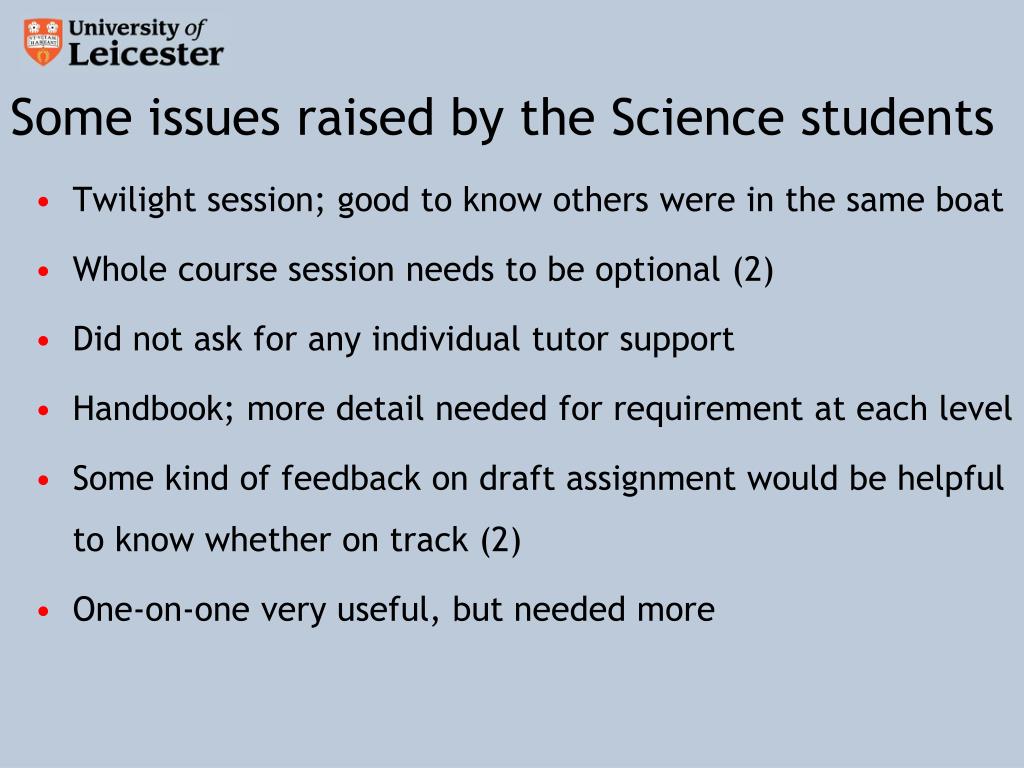Click the red bullet beside Twilight session
The image size is (1024, 768).
(44, 201)
